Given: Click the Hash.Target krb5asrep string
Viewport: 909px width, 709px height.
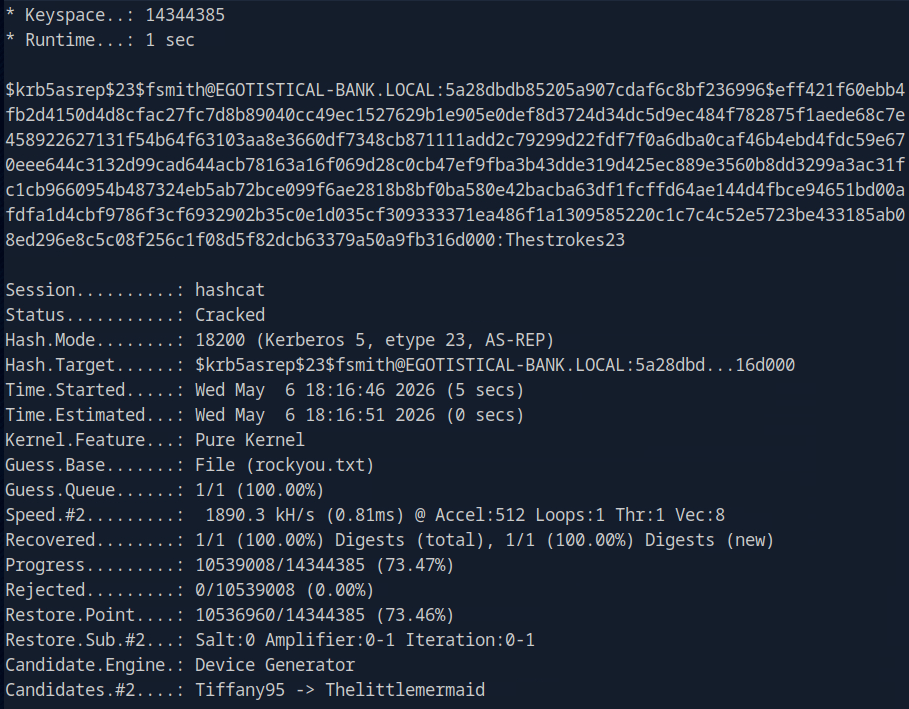Looking at the screenshot, I should (495, 365).
